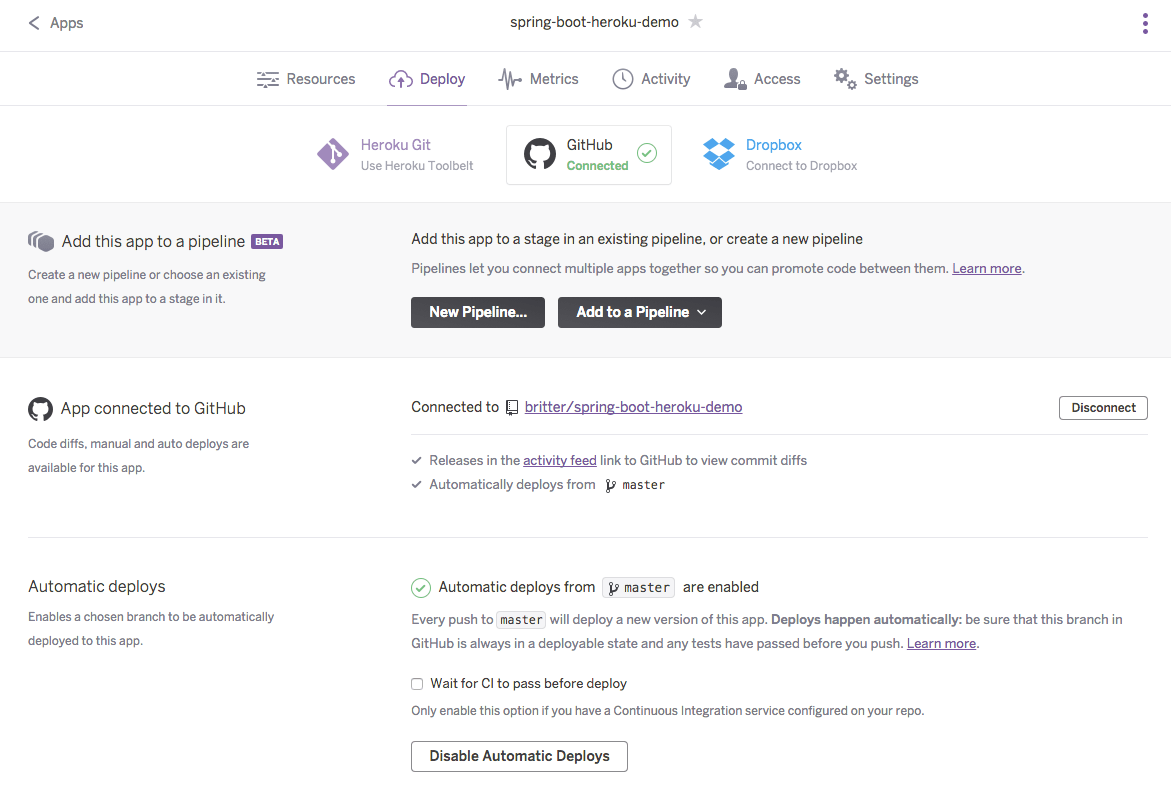
Task: Click the Dropbox logo icon
Action: [719, 154]
